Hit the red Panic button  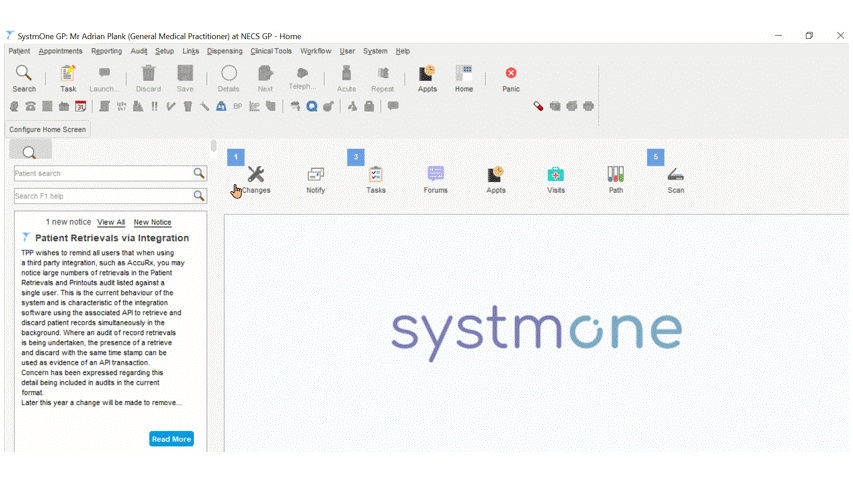511,78
